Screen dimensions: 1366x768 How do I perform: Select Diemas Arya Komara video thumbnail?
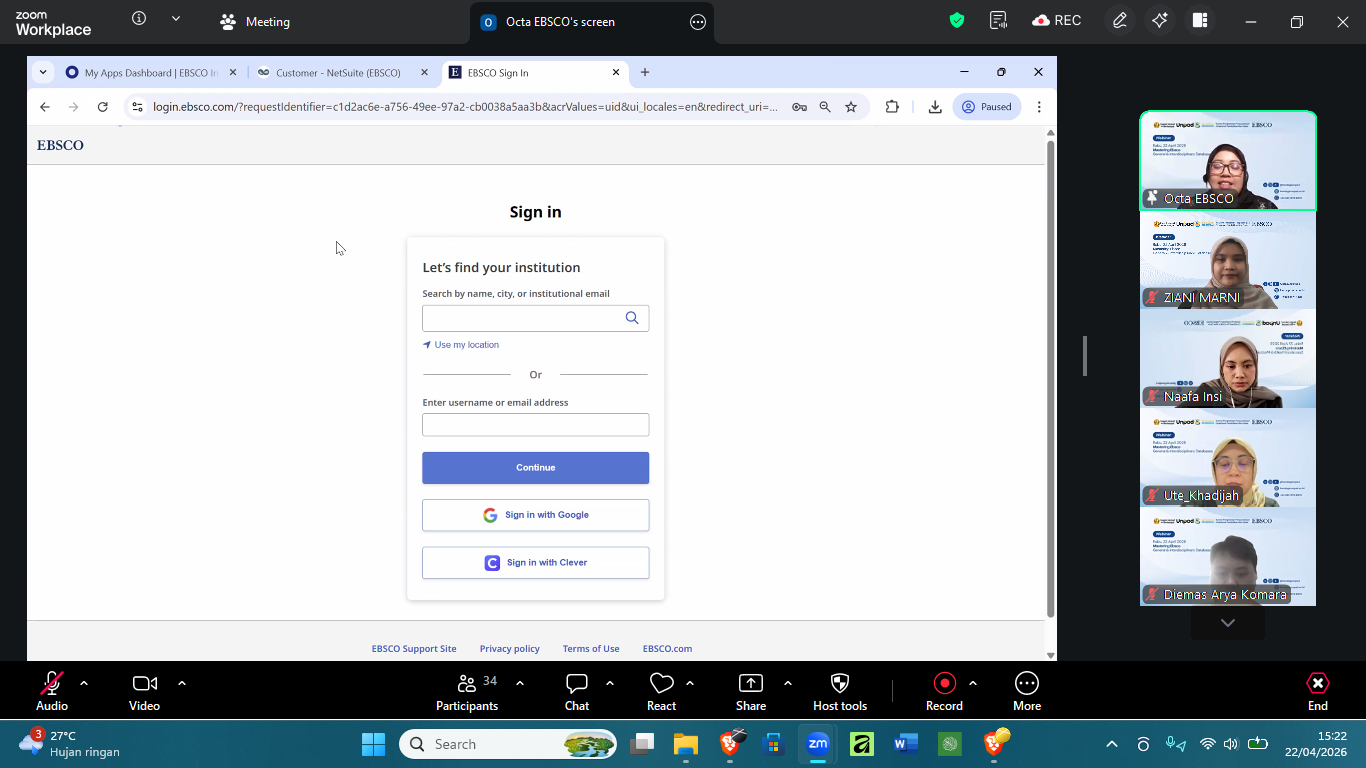point(1228,557)
